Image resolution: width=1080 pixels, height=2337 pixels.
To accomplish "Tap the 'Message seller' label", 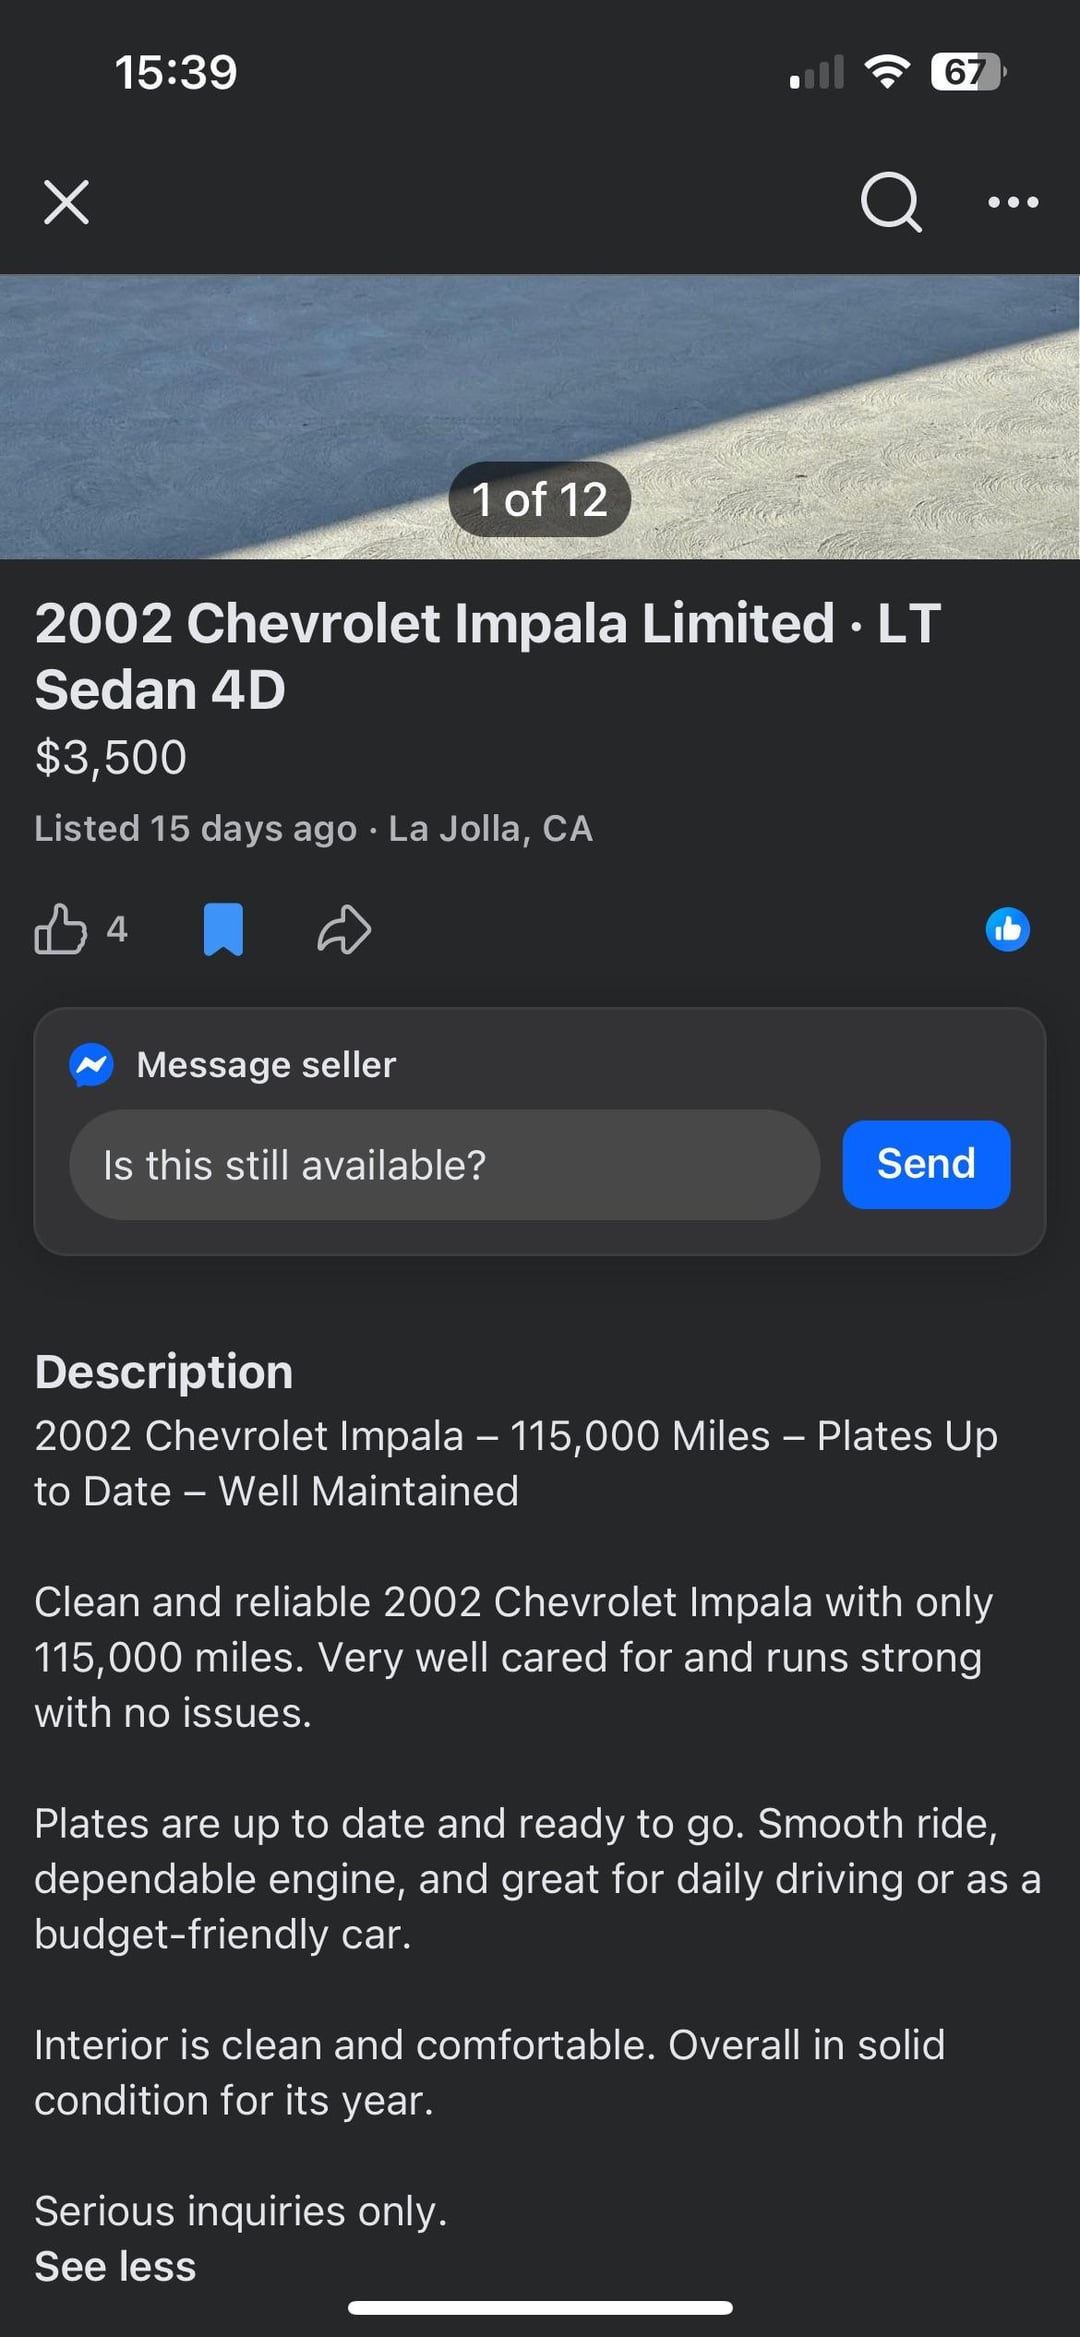I will tap(266, 1065).
